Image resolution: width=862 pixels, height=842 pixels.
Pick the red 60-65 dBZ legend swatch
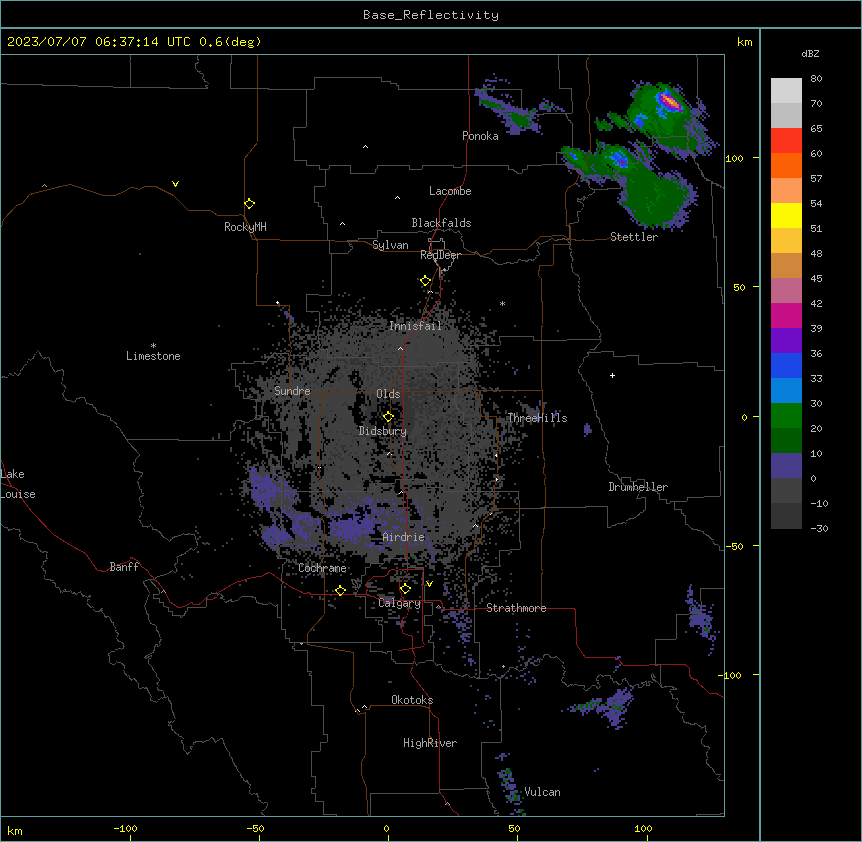[x=786, y=141]
